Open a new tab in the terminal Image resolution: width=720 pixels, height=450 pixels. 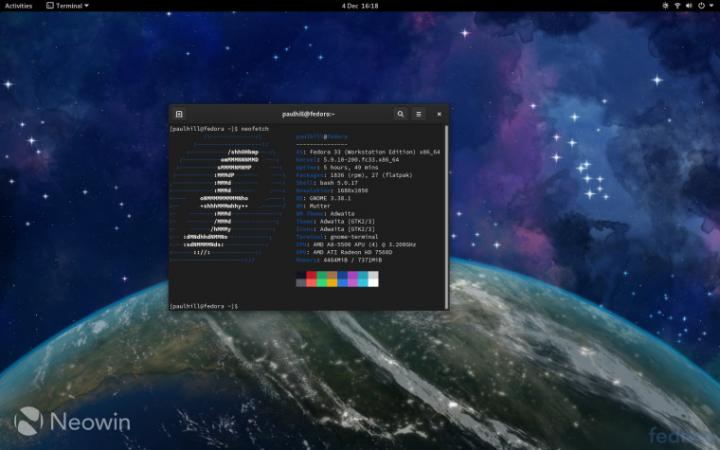[179, 114]
